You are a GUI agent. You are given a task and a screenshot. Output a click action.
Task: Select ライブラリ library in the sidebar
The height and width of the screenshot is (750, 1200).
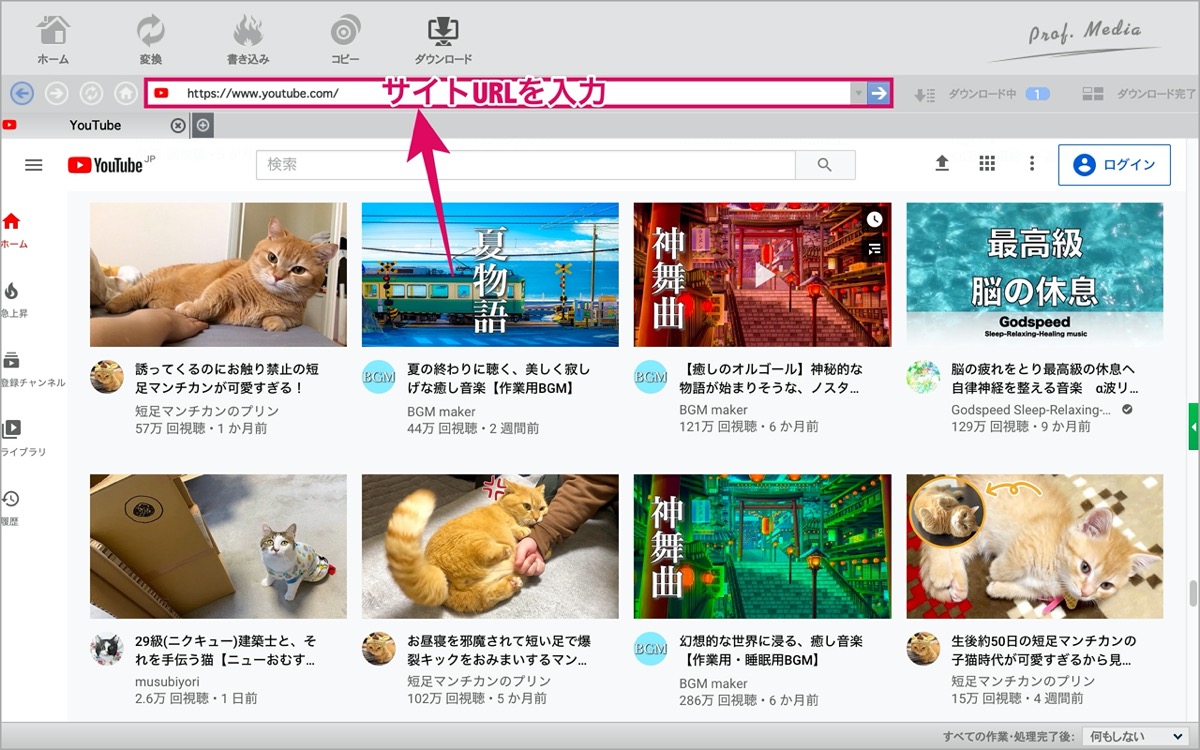pos(23,438)
